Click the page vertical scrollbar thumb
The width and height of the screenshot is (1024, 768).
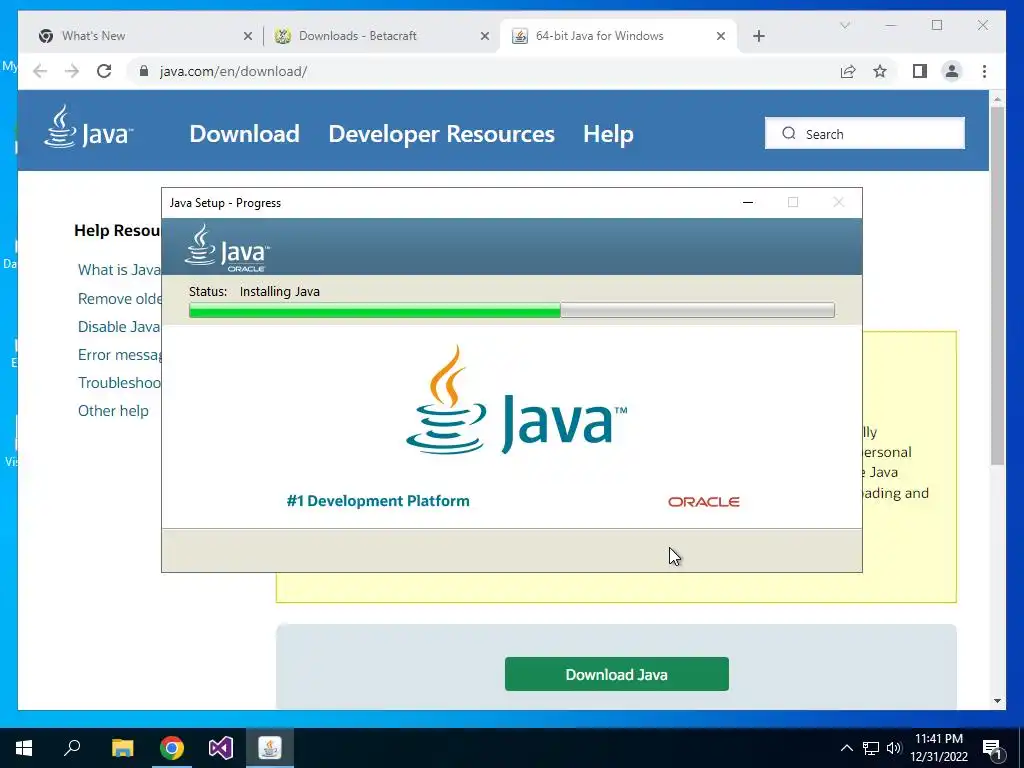click(997, 285)
